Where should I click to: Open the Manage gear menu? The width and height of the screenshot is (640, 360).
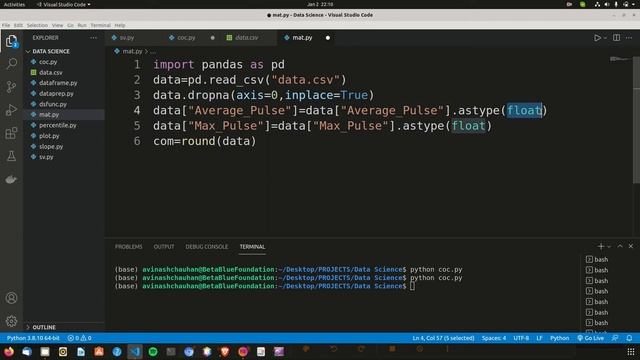coord(11,321)
